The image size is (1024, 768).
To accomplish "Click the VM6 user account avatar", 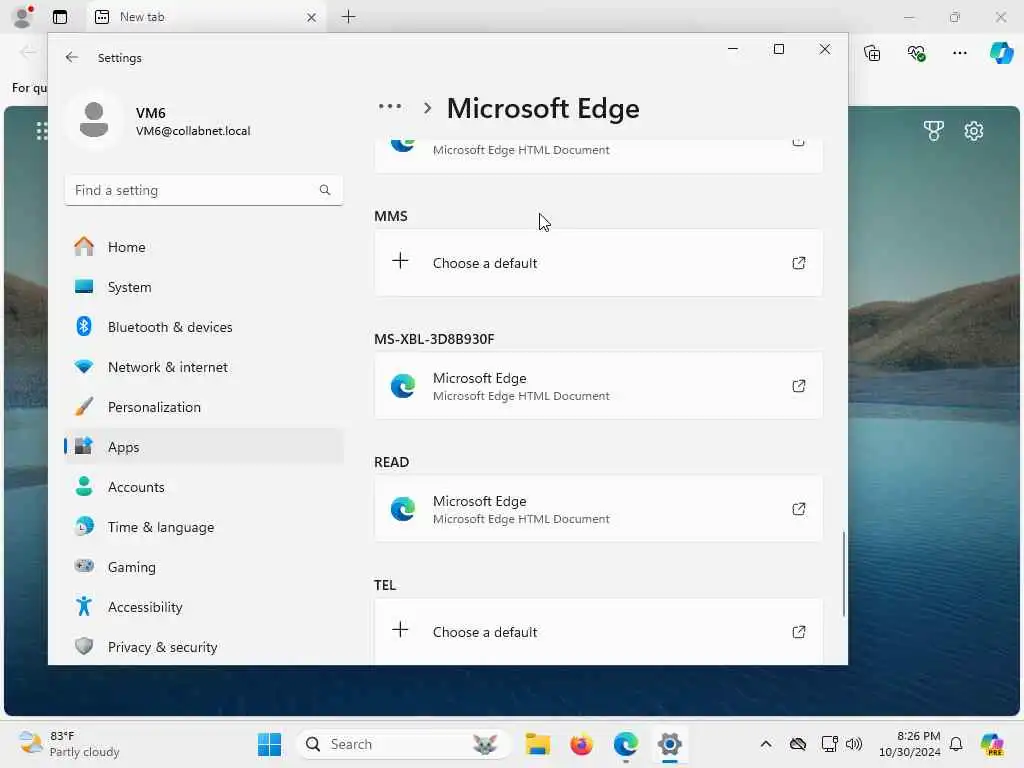I will [94, 120].
